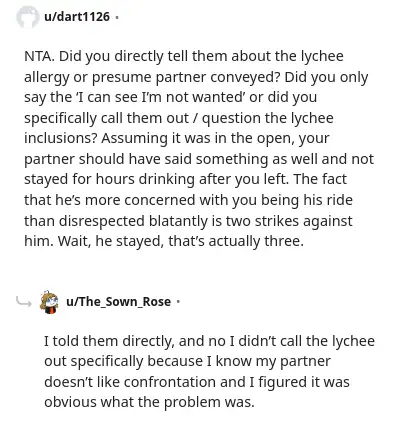
Task: Click The_Sown_Rose's cartoon avatar
Action: click(49, 302)
